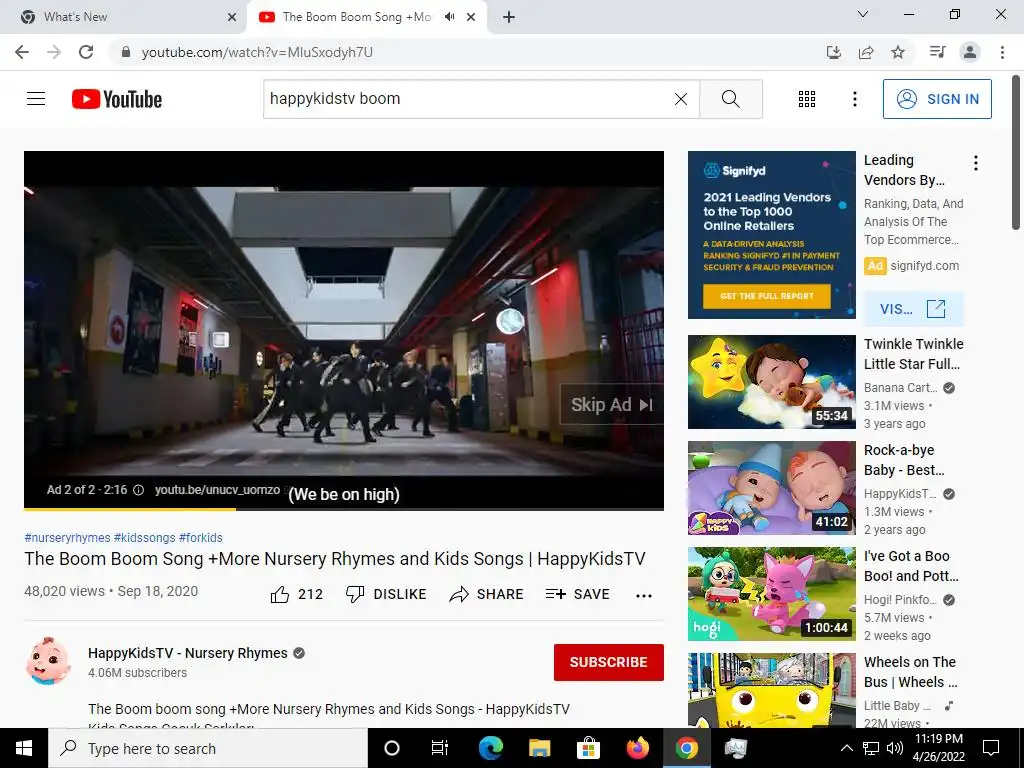Share the Boom Boom Song video

pos(487,594)
